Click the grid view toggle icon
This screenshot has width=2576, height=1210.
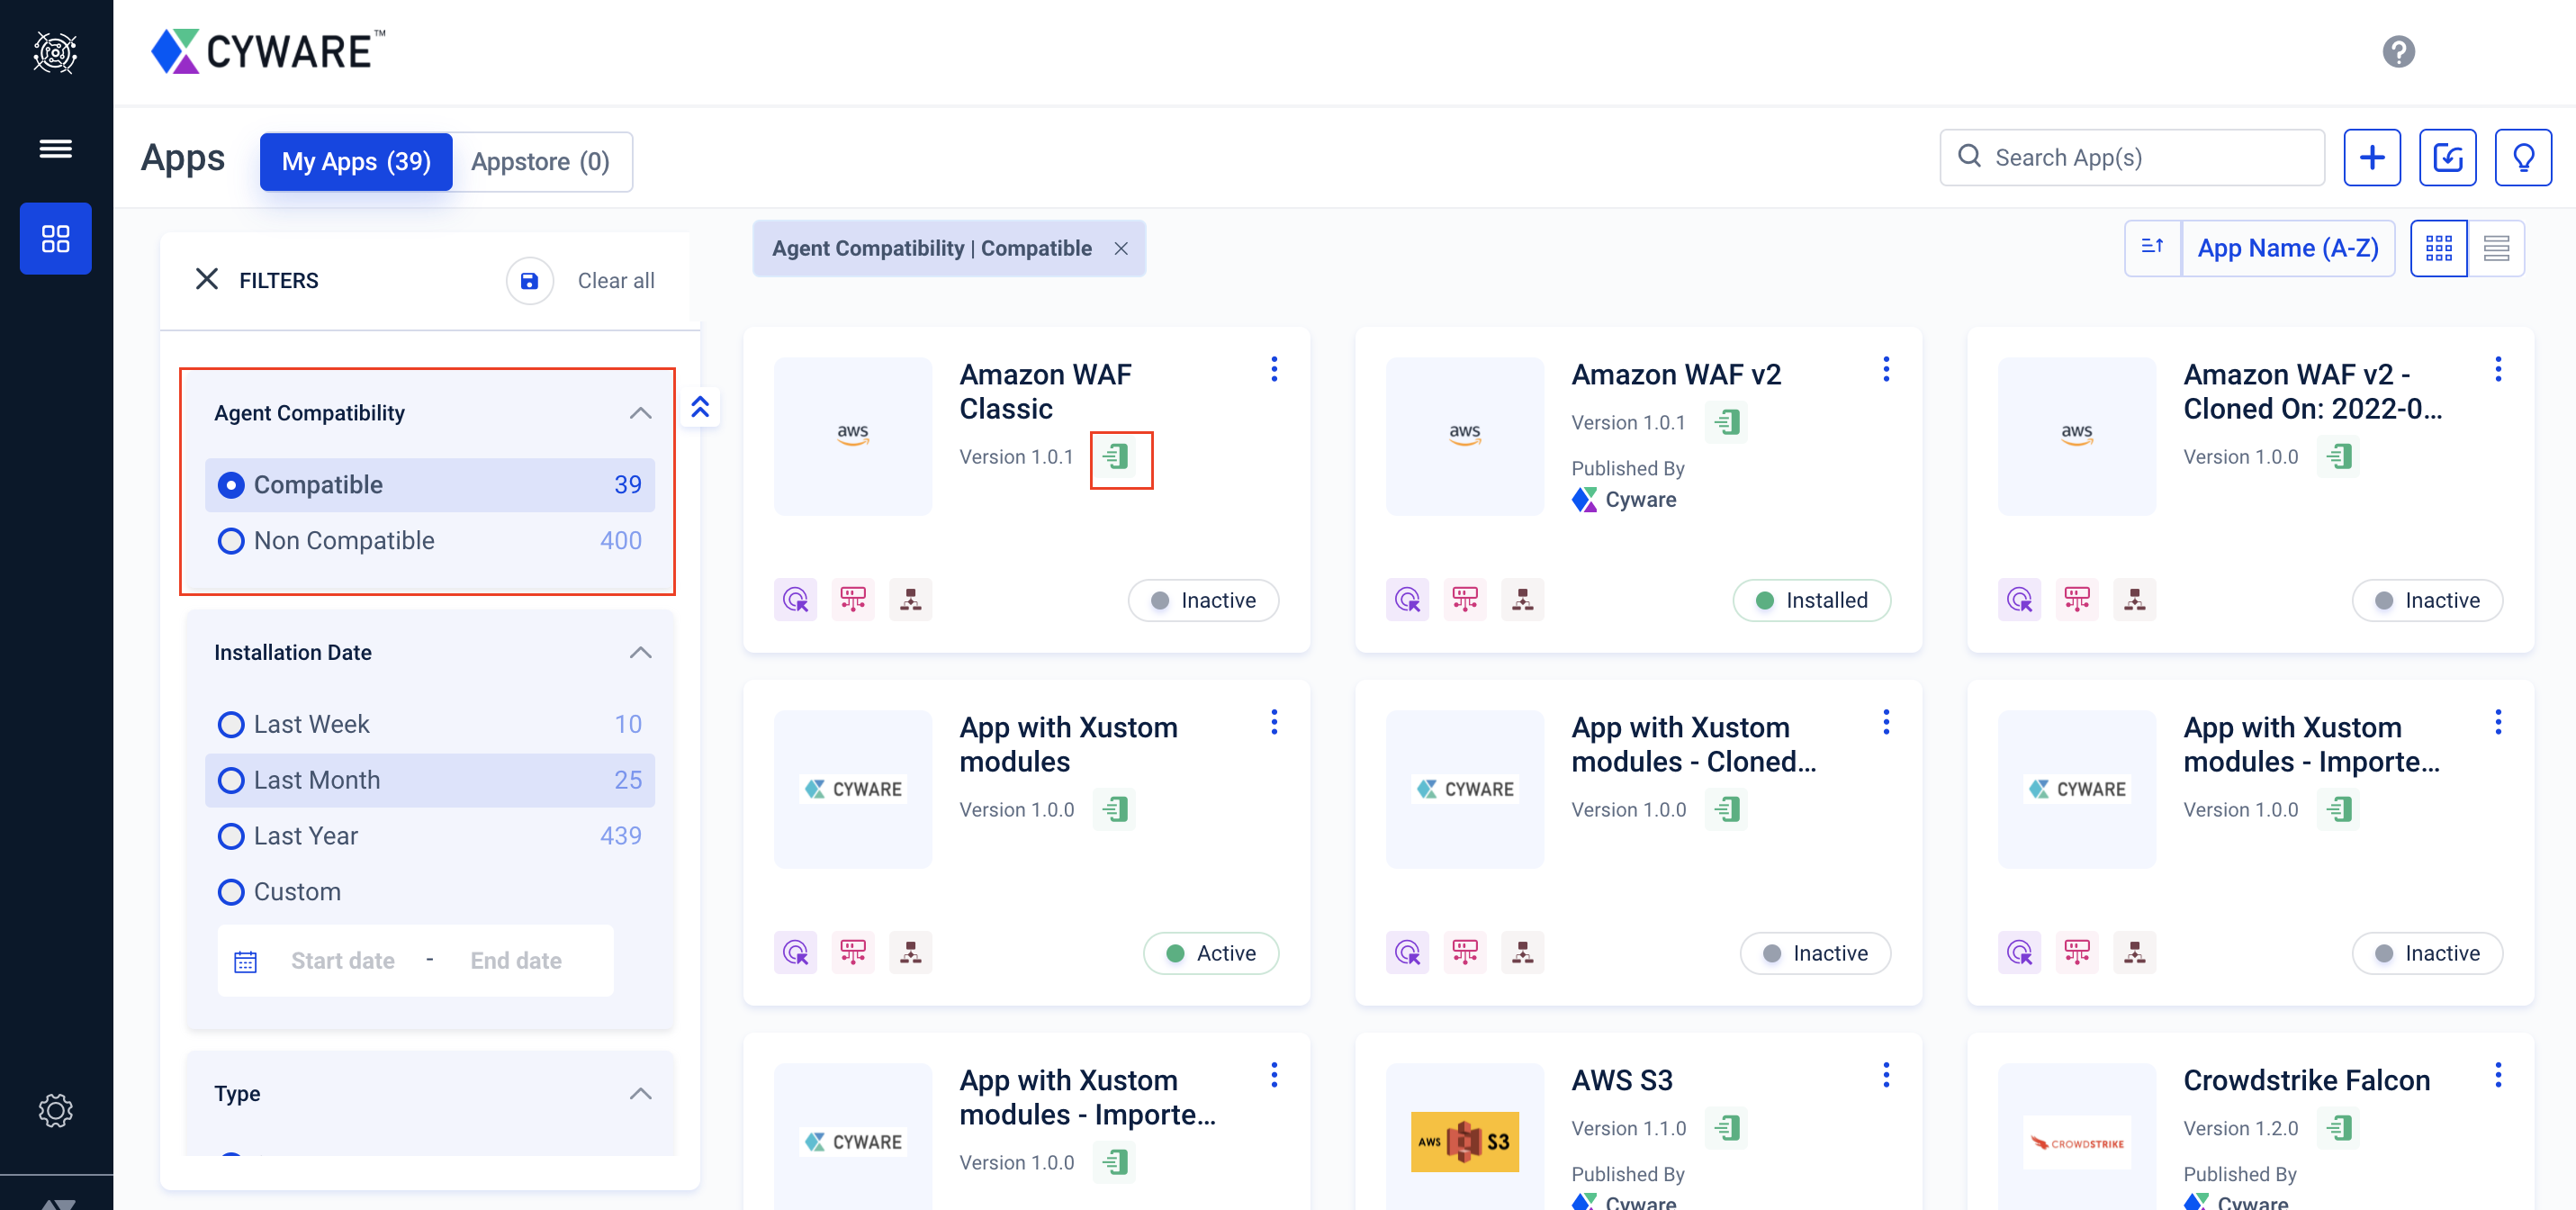point(2440,248)
